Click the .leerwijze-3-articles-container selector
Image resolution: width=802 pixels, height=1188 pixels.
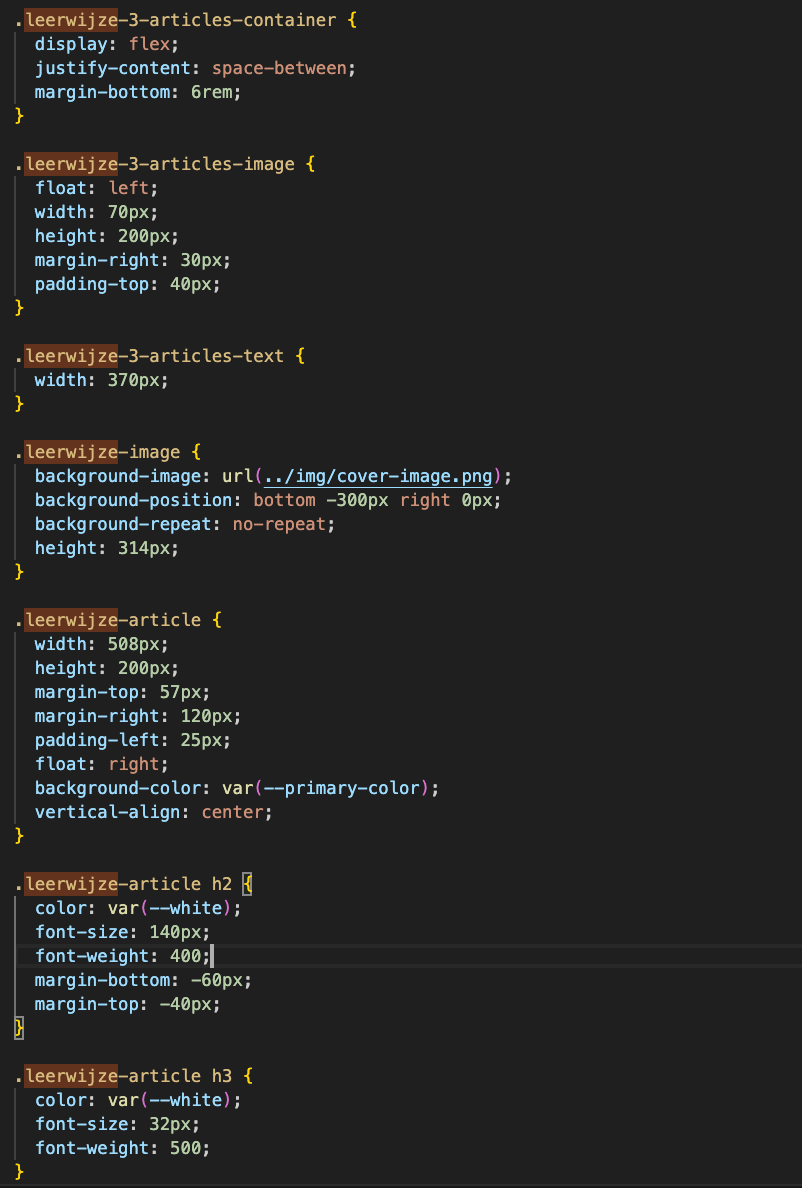175,20
